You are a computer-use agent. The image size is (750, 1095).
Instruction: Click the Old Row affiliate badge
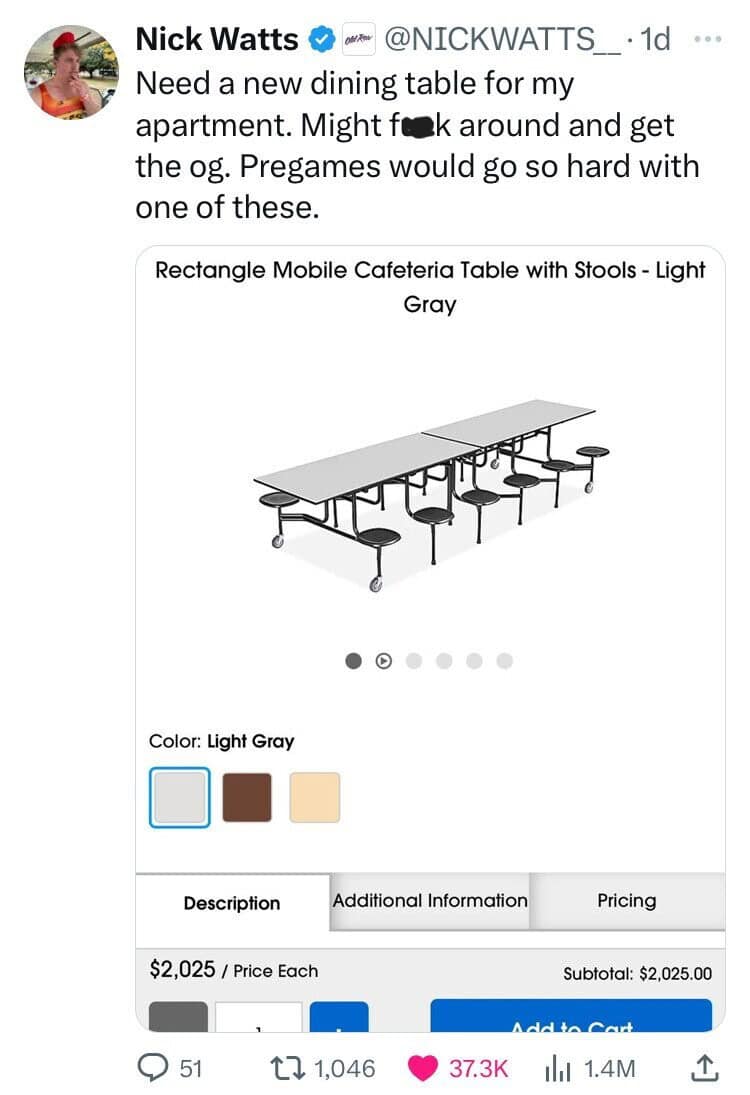(358, 40)
